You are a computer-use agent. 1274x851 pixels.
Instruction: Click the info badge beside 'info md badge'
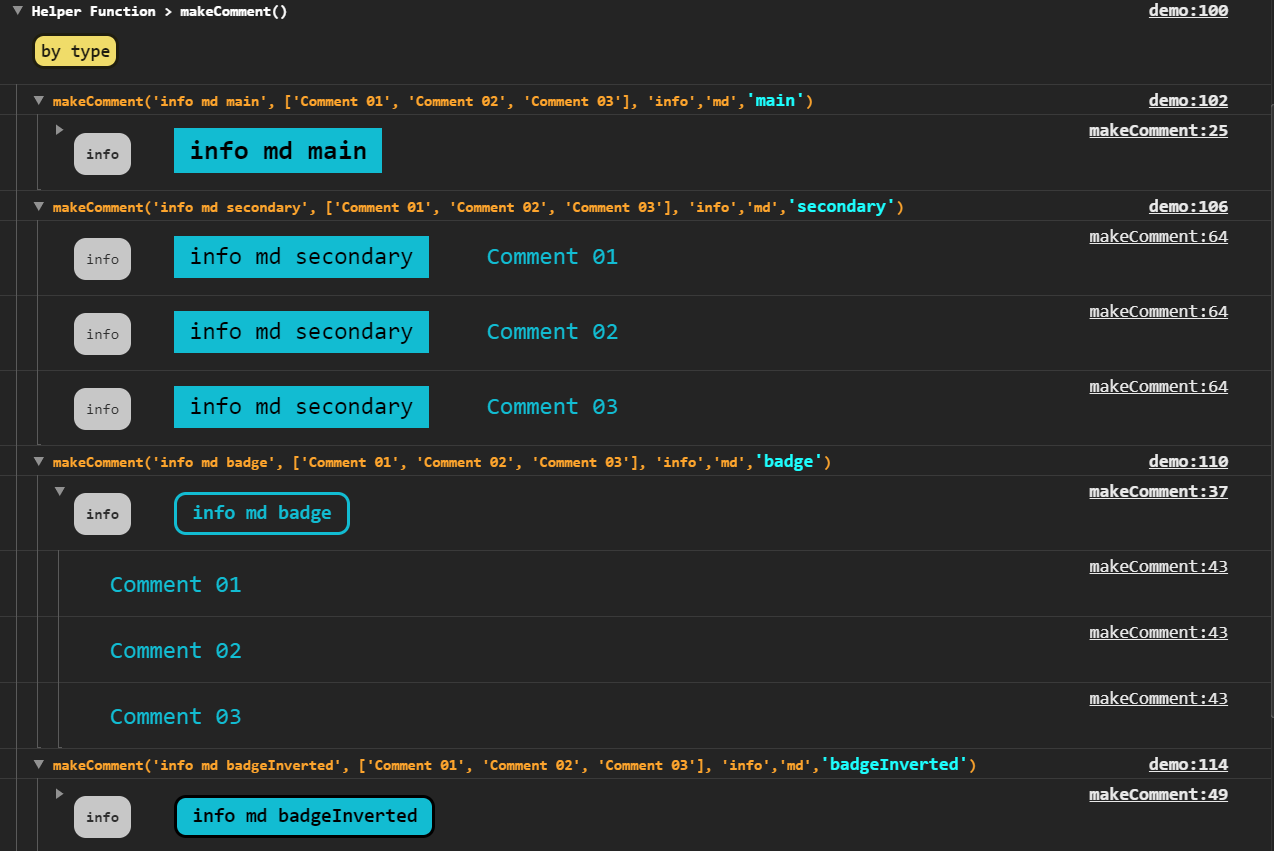point(102,514)
